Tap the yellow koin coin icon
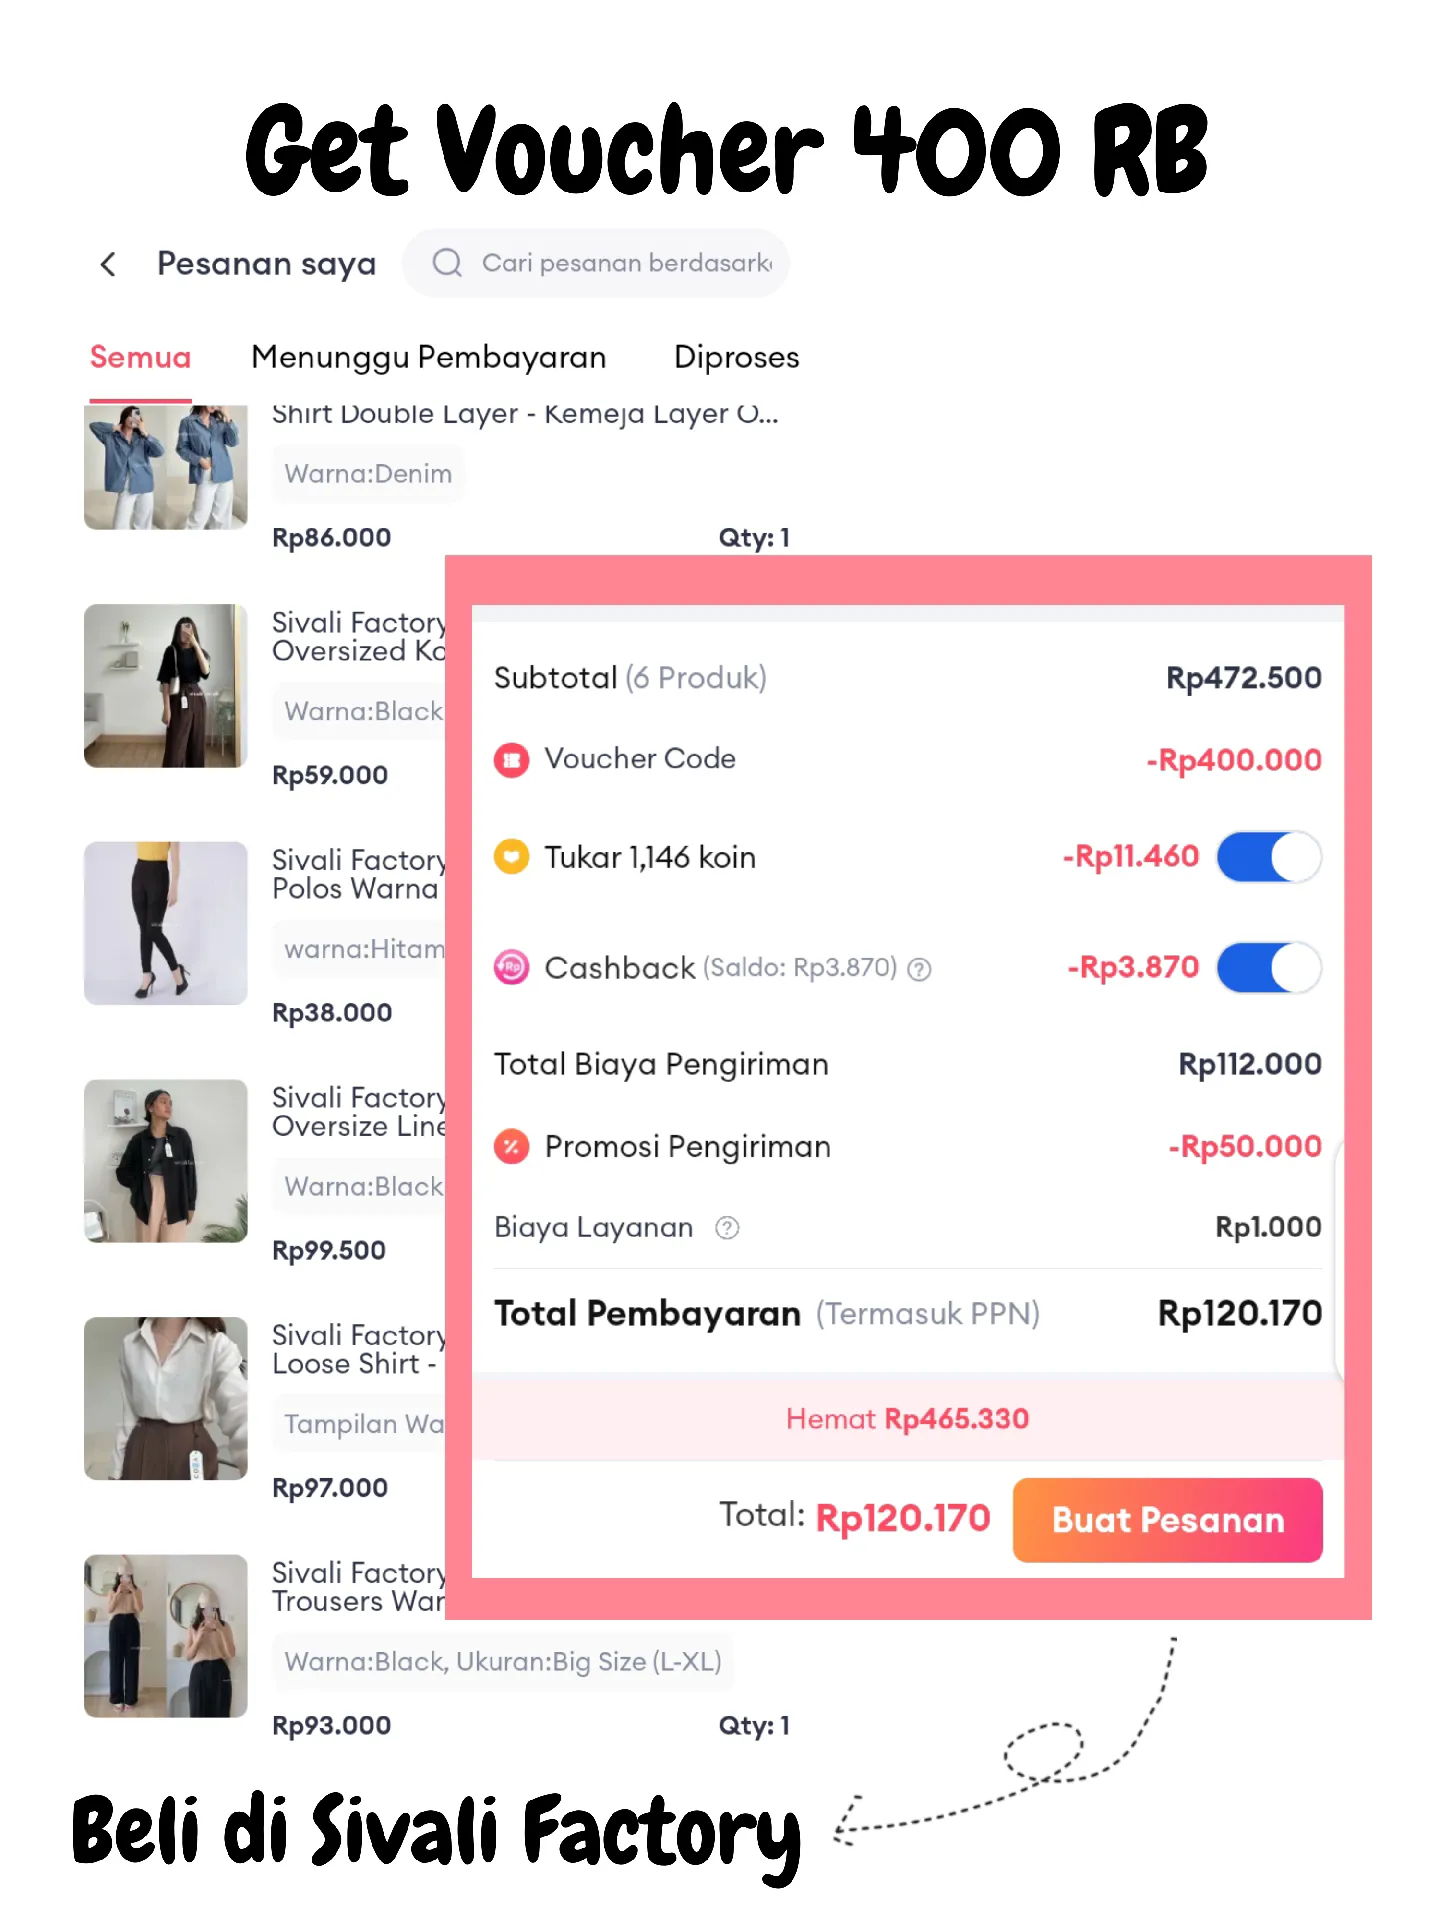Screen dimensions: 1440x1920 (511, 857)
